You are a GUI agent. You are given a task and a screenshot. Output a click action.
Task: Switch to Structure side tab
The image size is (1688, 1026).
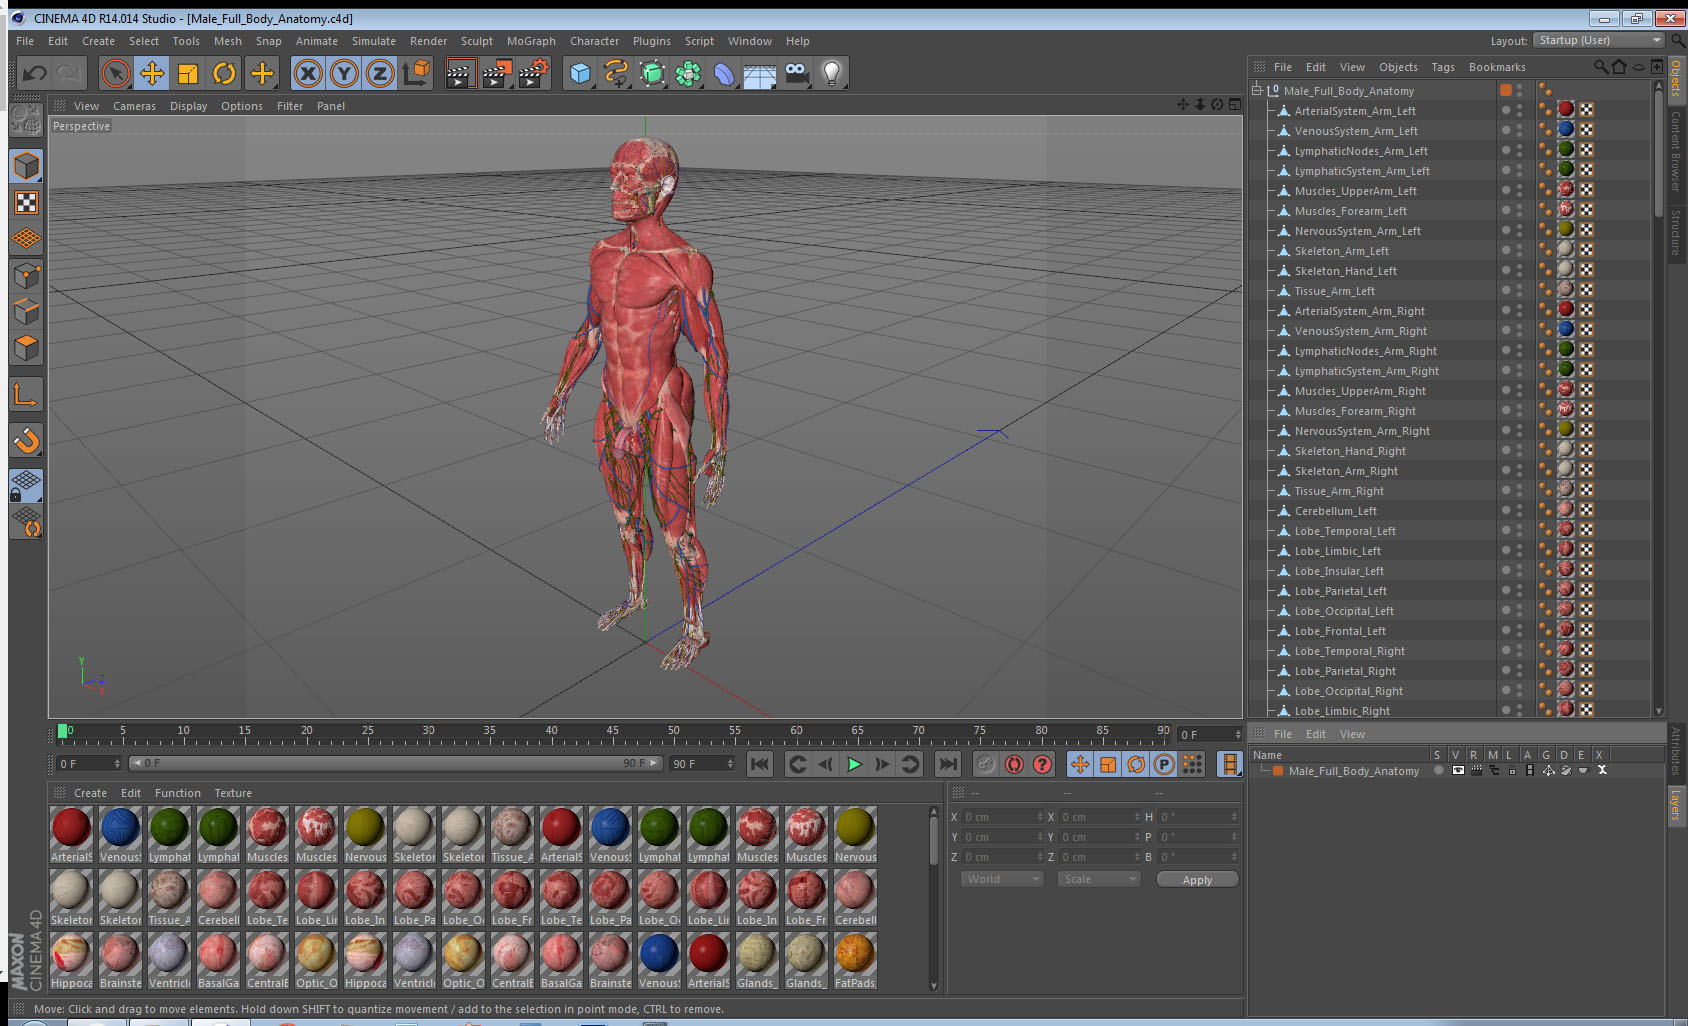click(1675, 232)
